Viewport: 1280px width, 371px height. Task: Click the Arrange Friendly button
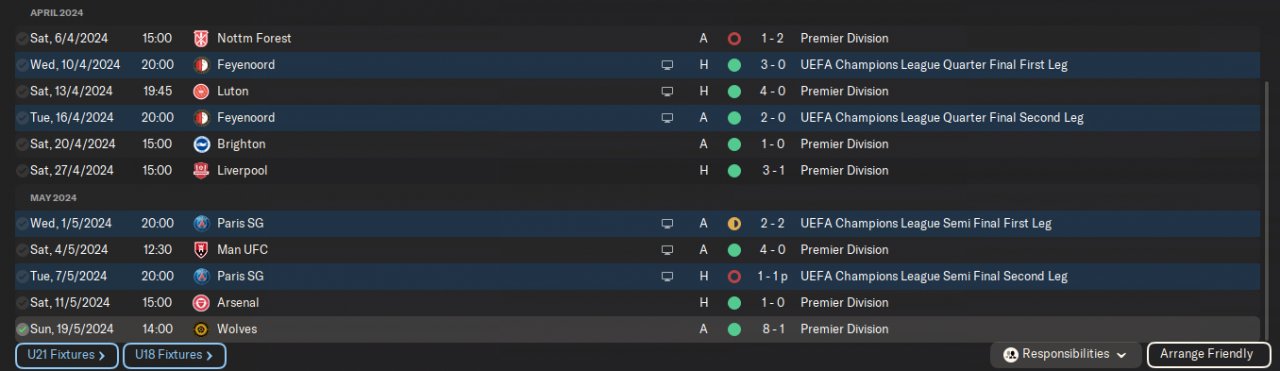pos(1206,354)
